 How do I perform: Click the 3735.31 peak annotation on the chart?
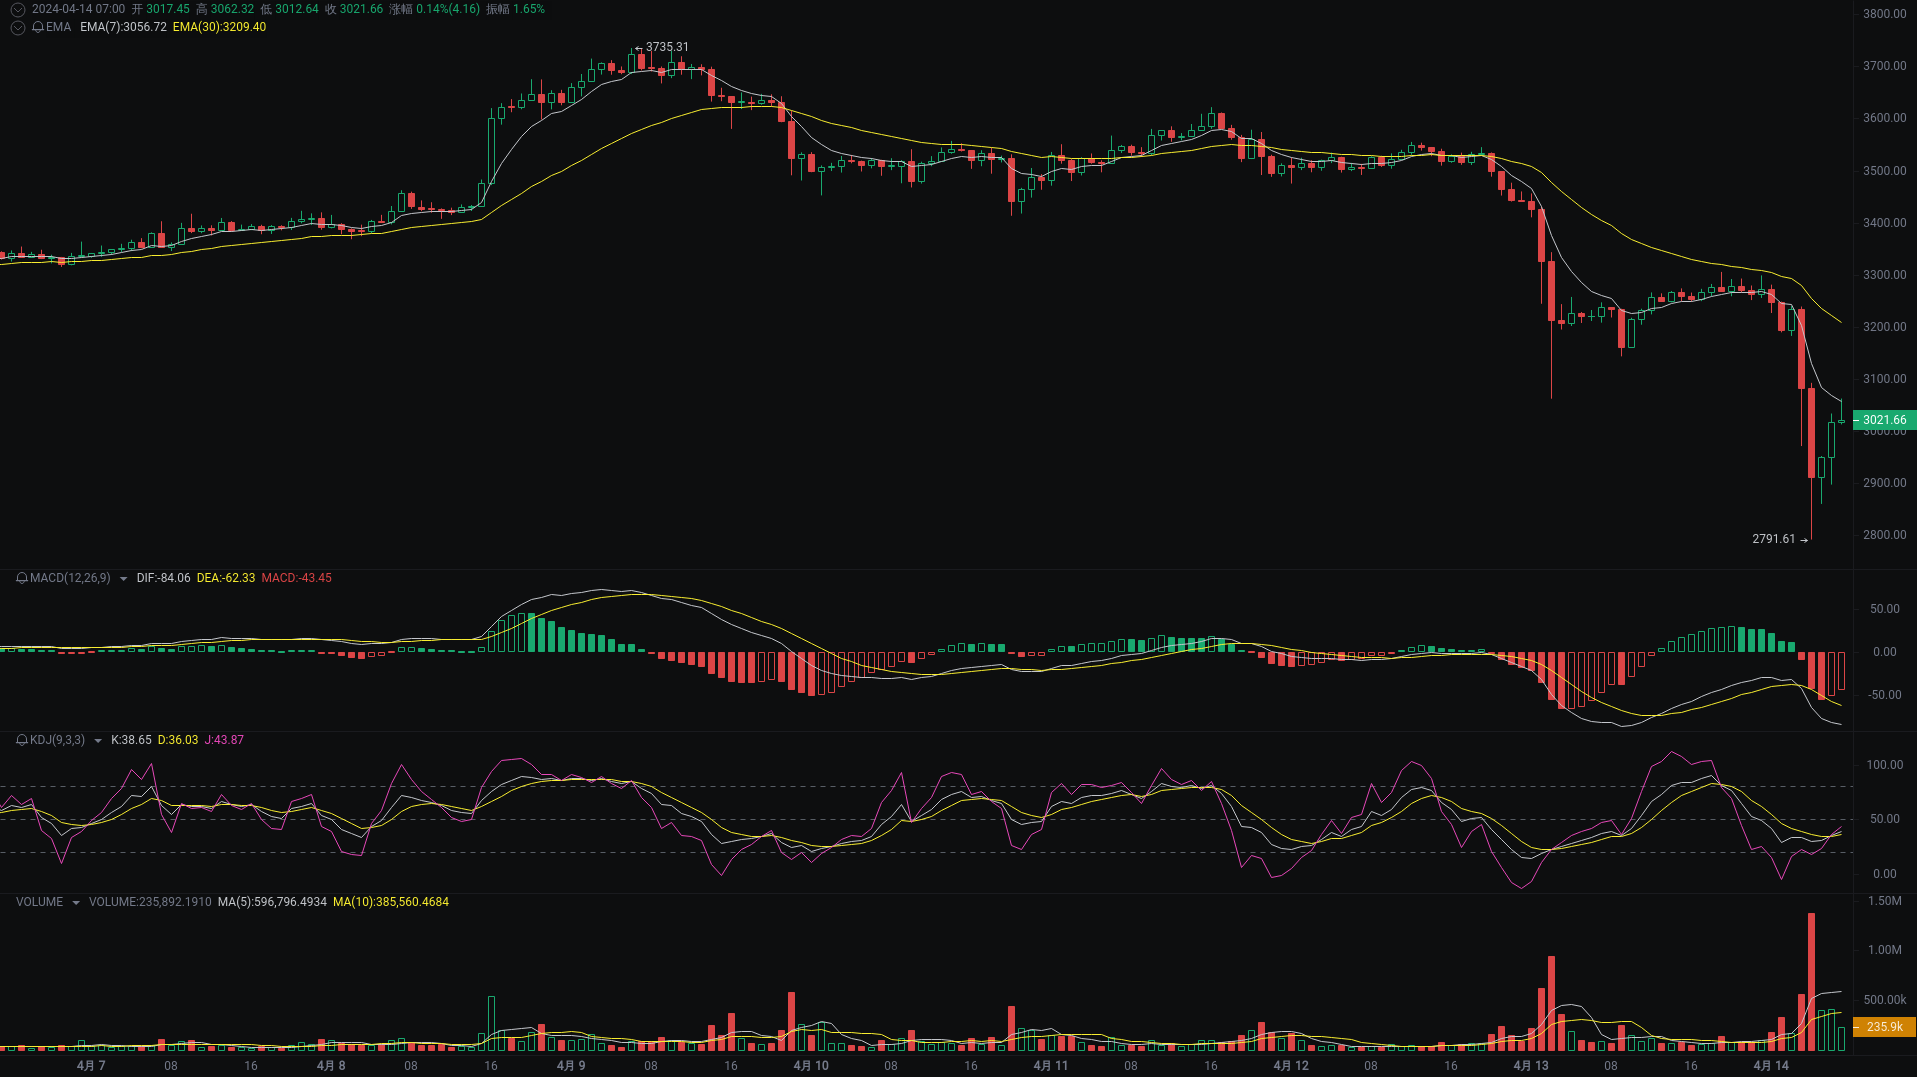666,47
